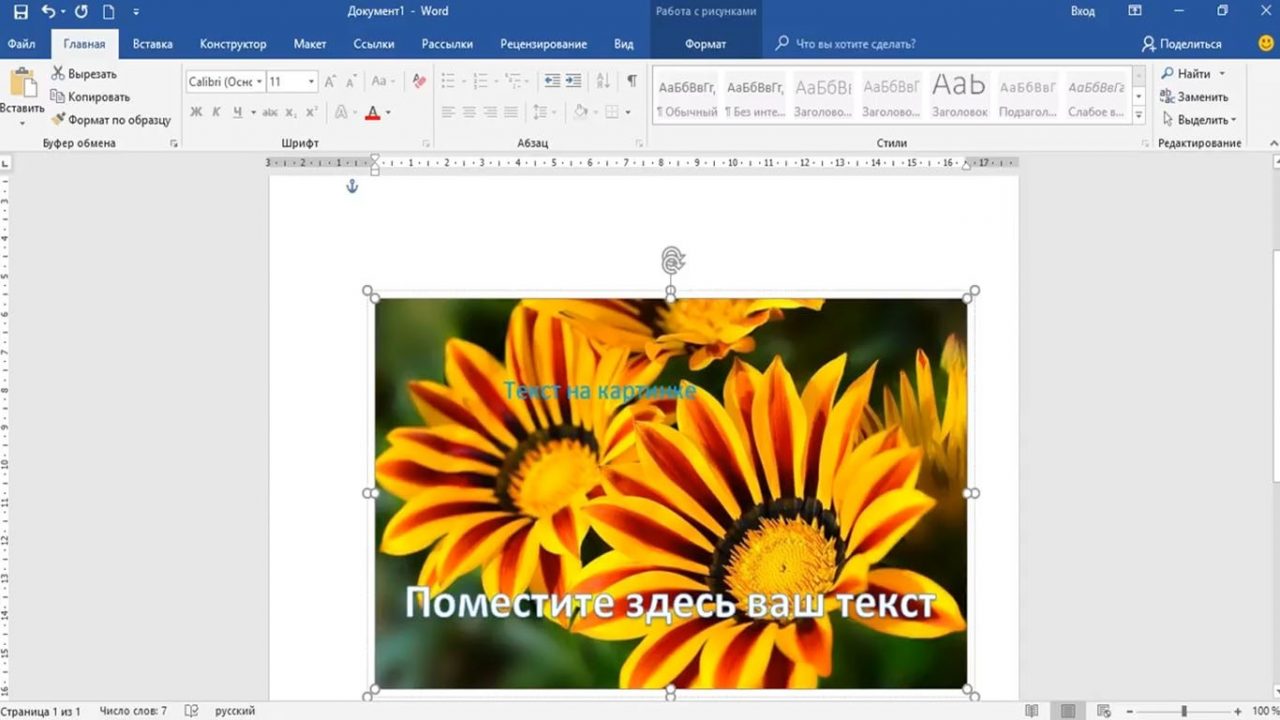Toggle subscript x₂ formatting
Viewport: 1280px width, 720px height.
[x=291, y=112]
